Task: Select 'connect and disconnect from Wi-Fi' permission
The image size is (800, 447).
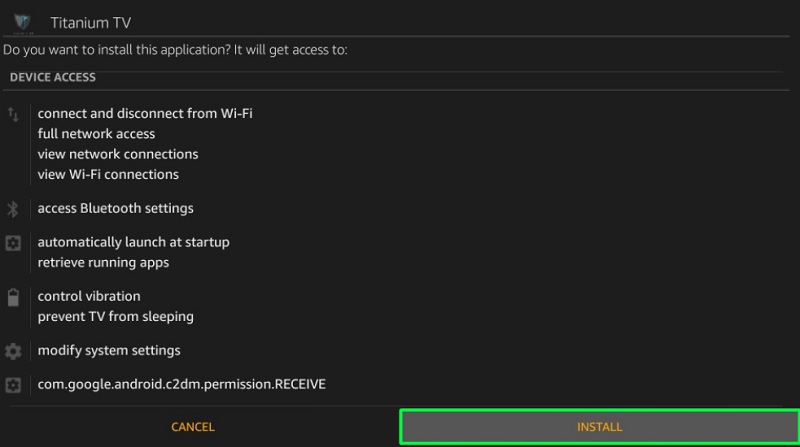Action: 145,113
